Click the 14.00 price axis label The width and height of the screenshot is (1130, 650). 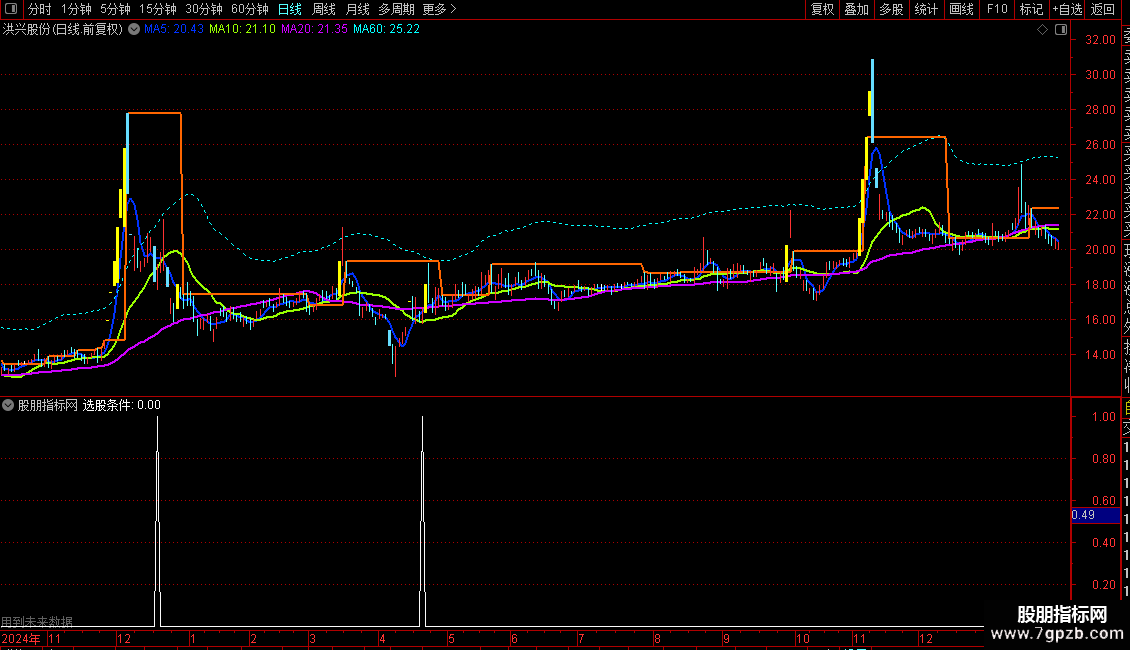[1100, 355]
